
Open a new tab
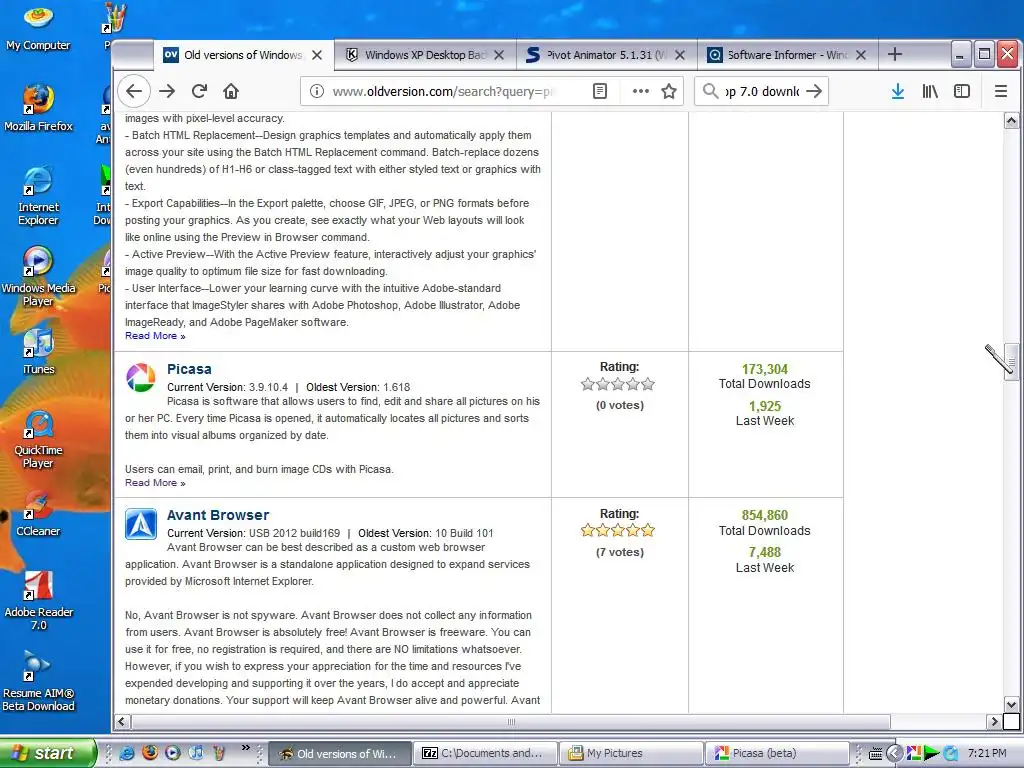coord(895,55)
